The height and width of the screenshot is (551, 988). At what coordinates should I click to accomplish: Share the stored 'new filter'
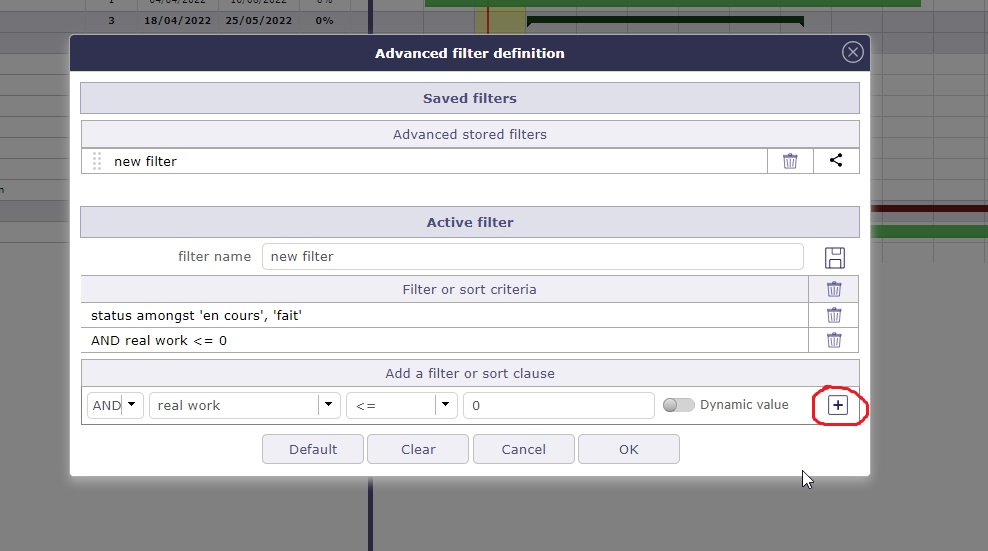click(836, 161)
